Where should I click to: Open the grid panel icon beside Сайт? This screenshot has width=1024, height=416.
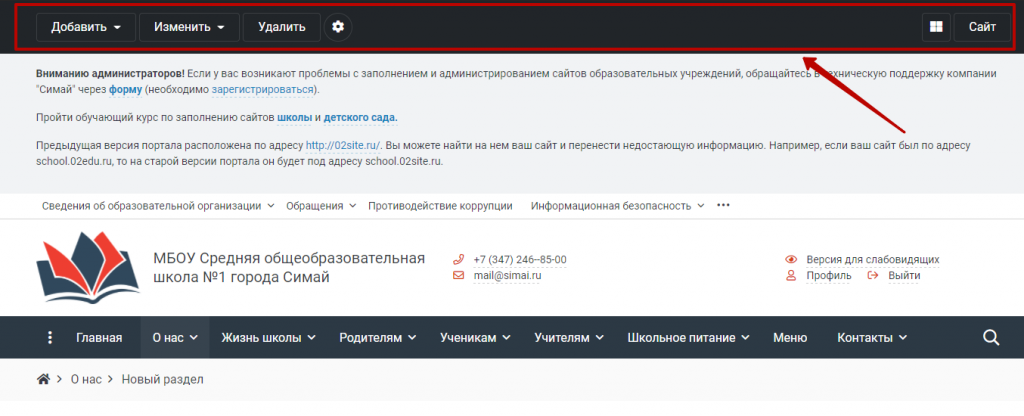tap(936, 27)
